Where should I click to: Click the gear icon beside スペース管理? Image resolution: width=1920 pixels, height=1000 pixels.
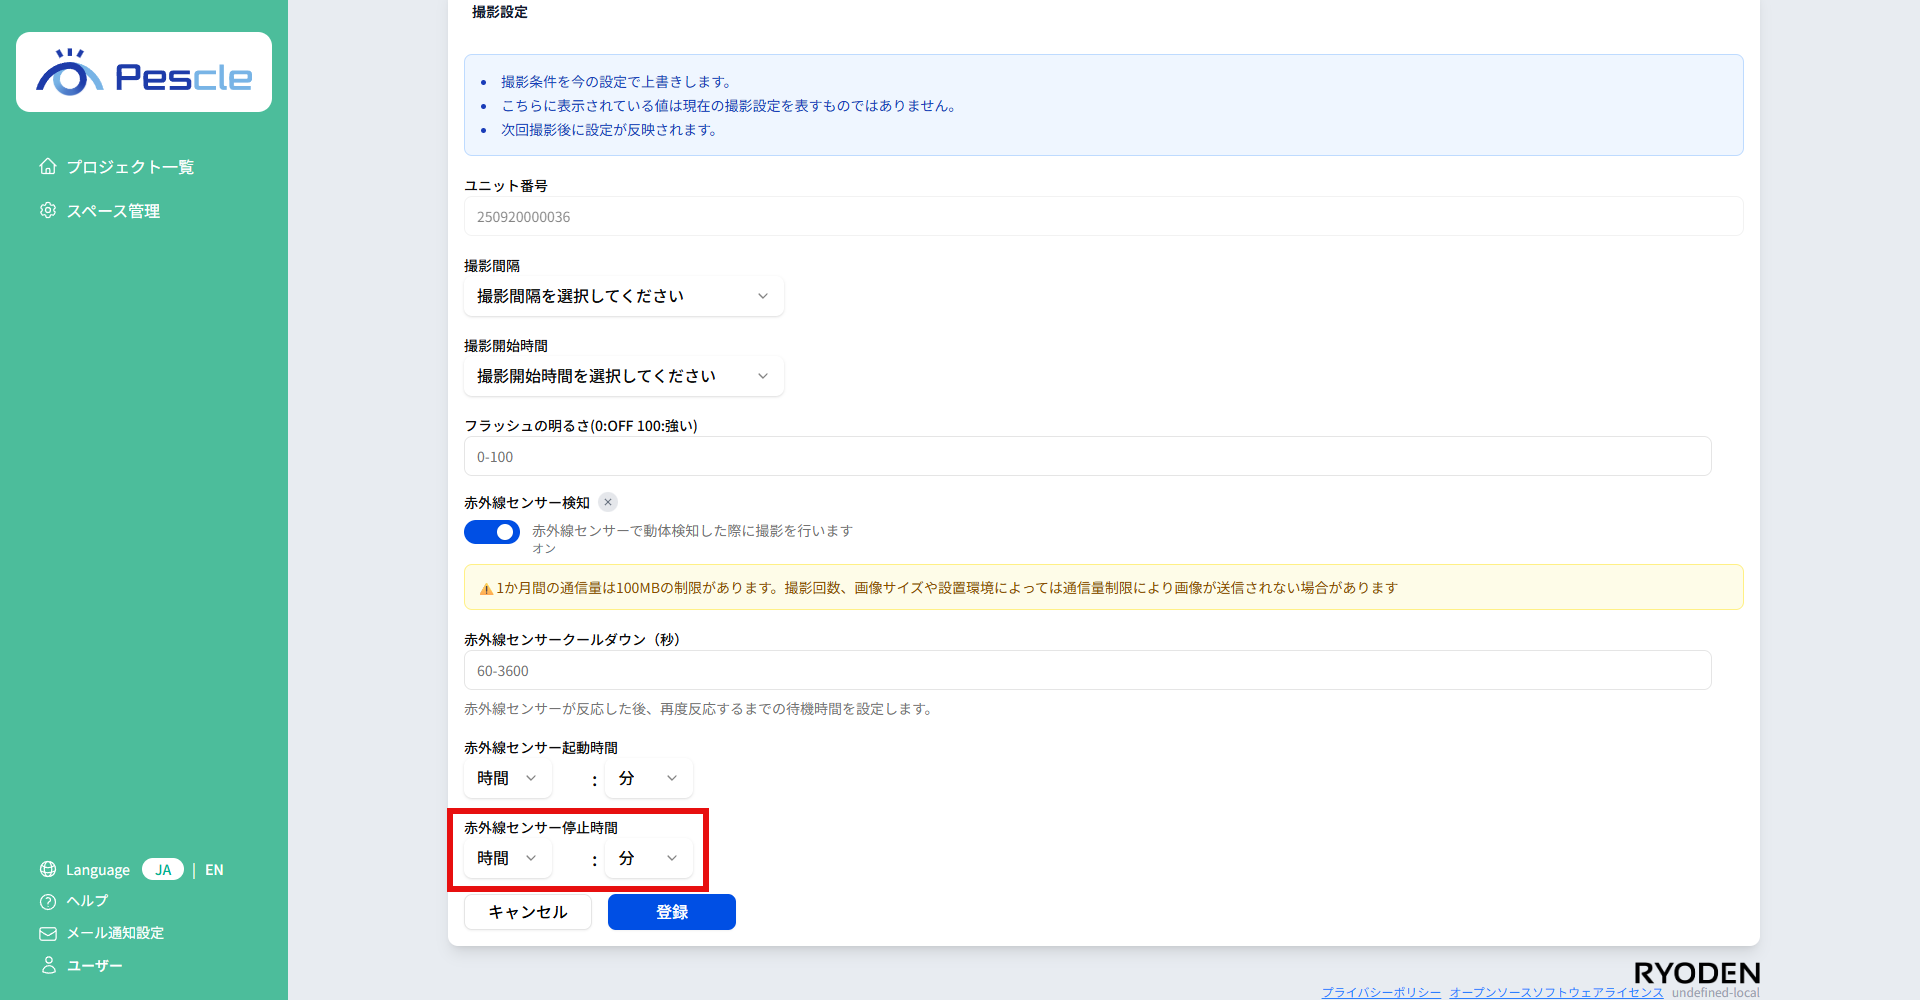(x=48, y=210)
